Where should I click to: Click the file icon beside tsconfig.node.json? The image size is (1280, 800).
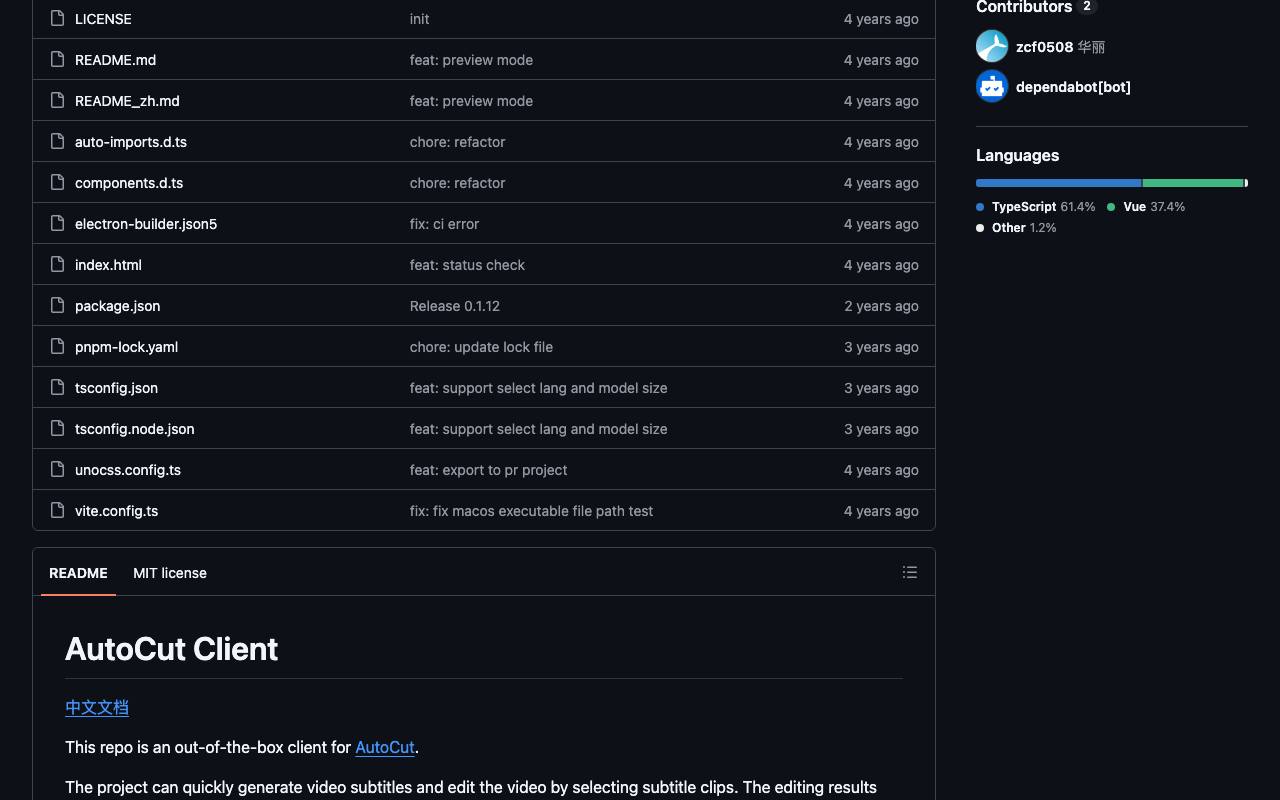click(58, 429)
